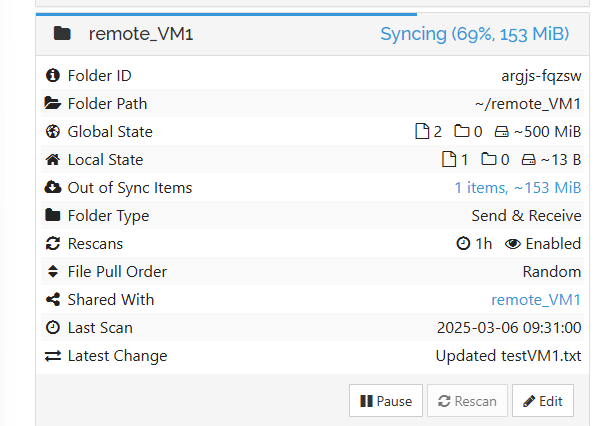Click the globe icon for Global State
Image resolution: width=611 pixels, height=426 pixels.
[53, 131]
